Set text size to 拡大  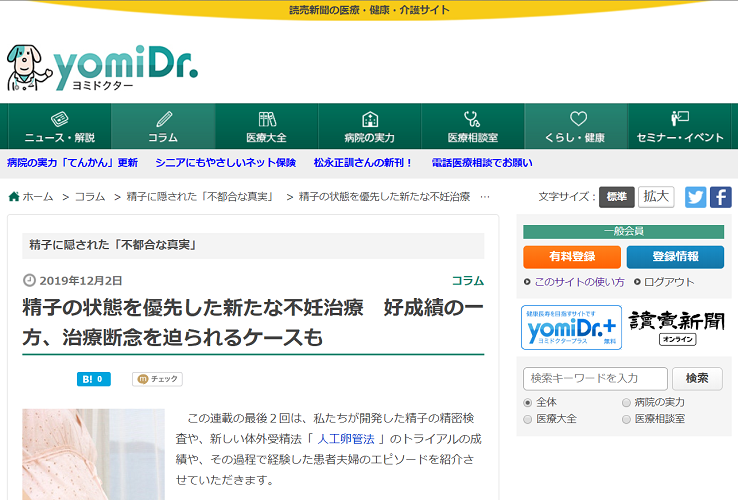pos(656,197)
